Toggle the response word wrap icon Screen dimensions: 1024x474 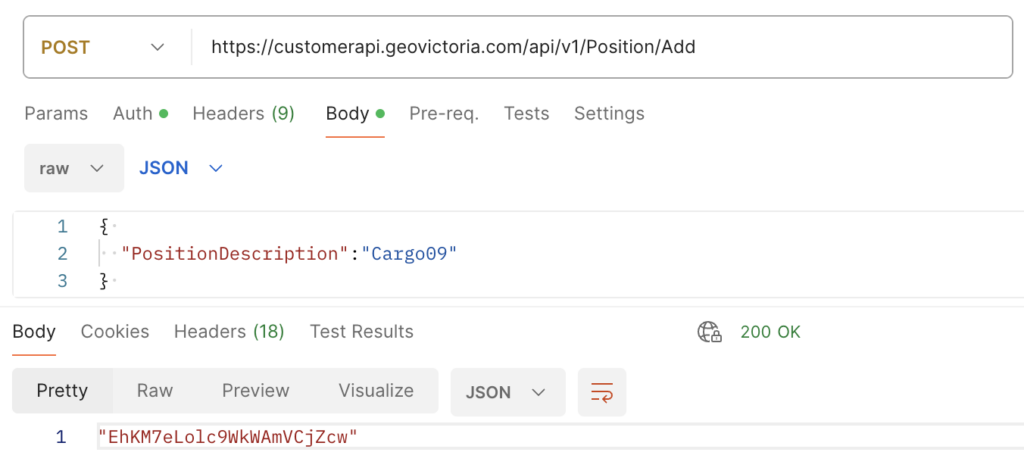tap(602, 392)
